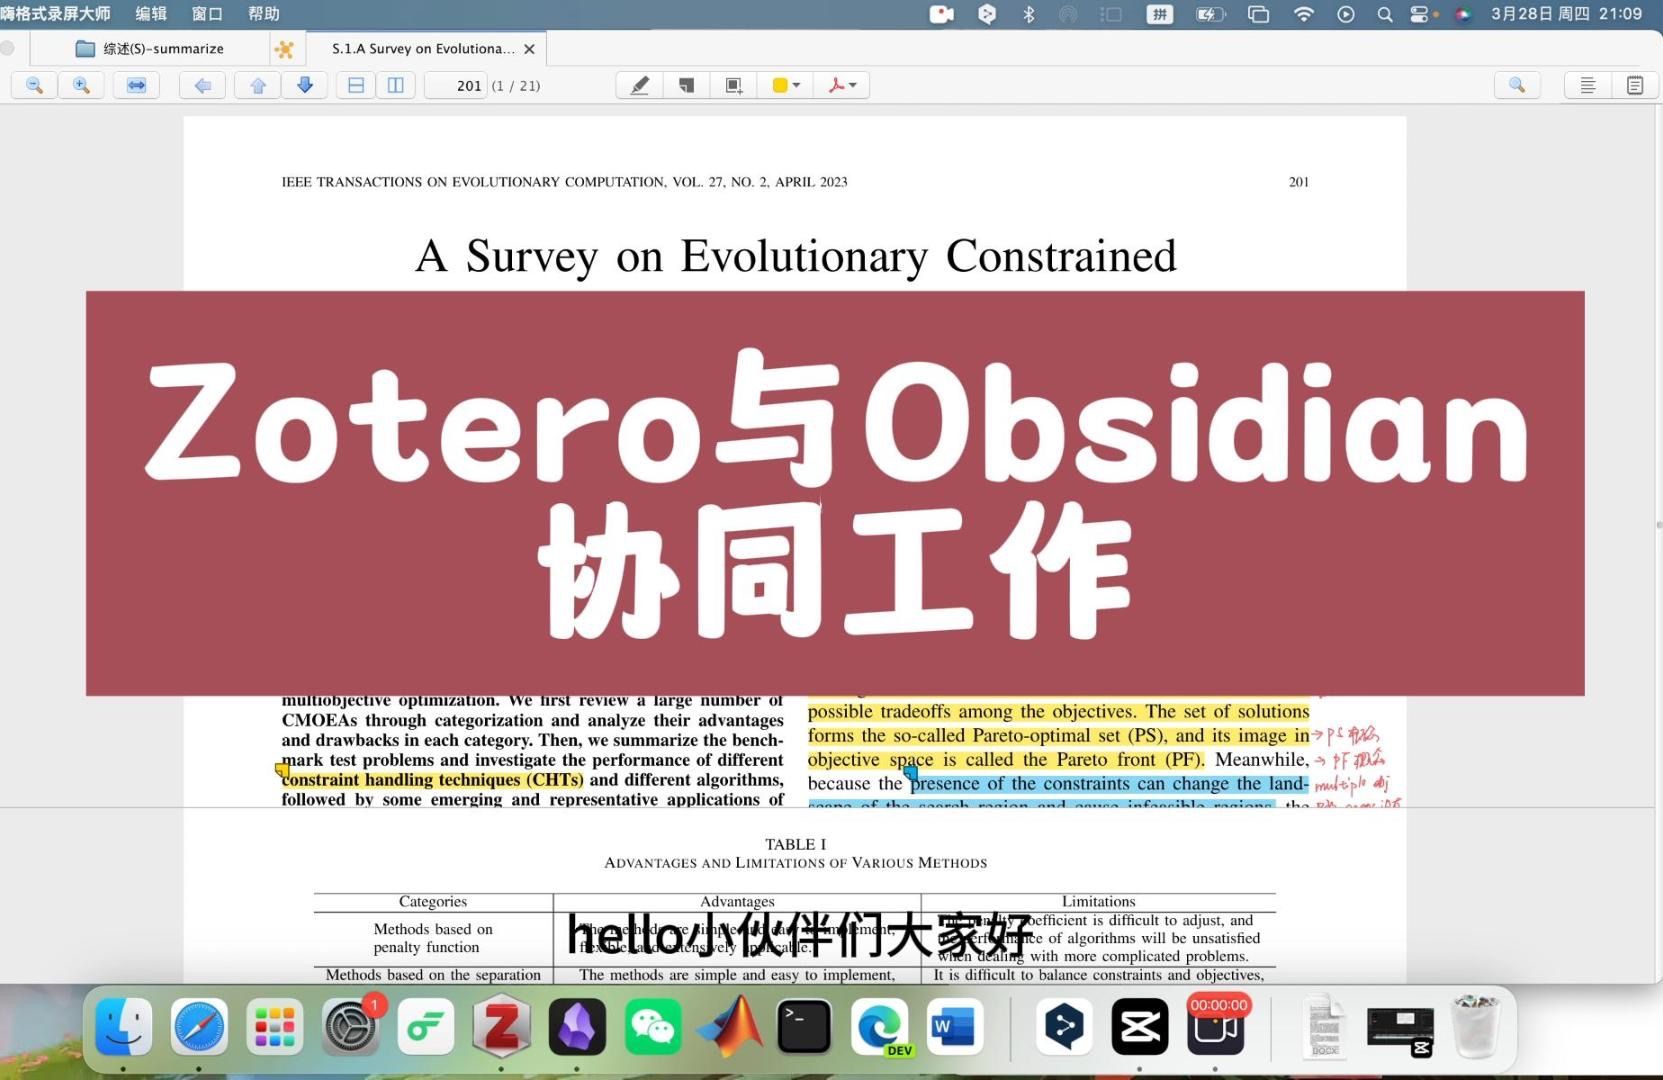
Task: Open the 窗口 menu
Action: point(207,13)
